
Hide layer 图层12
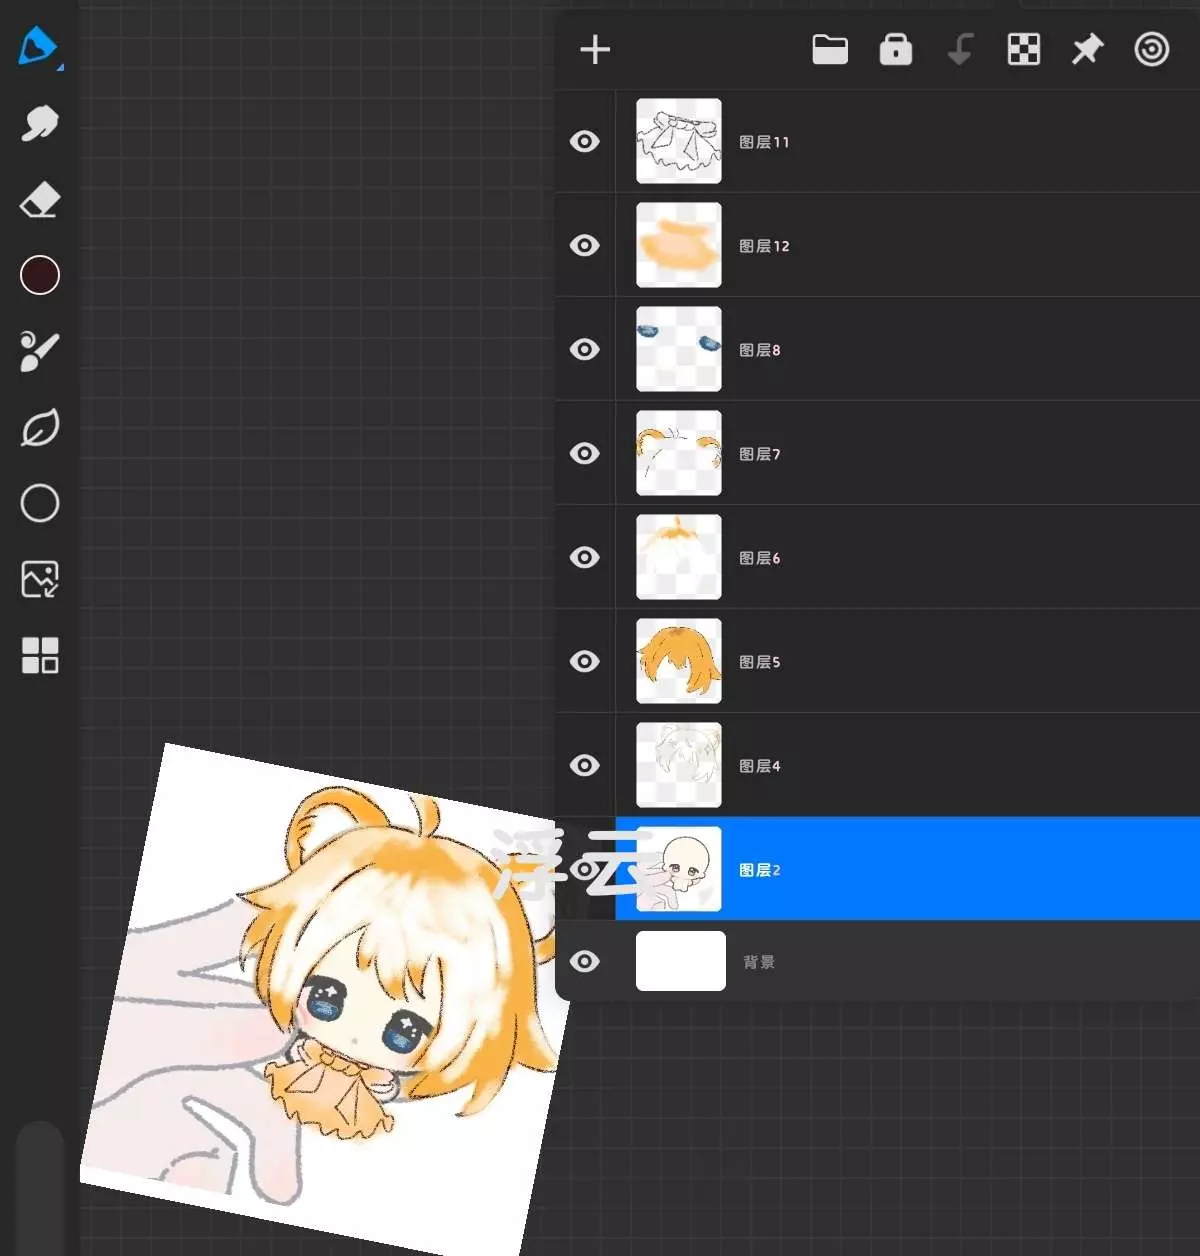pos(585,245)
